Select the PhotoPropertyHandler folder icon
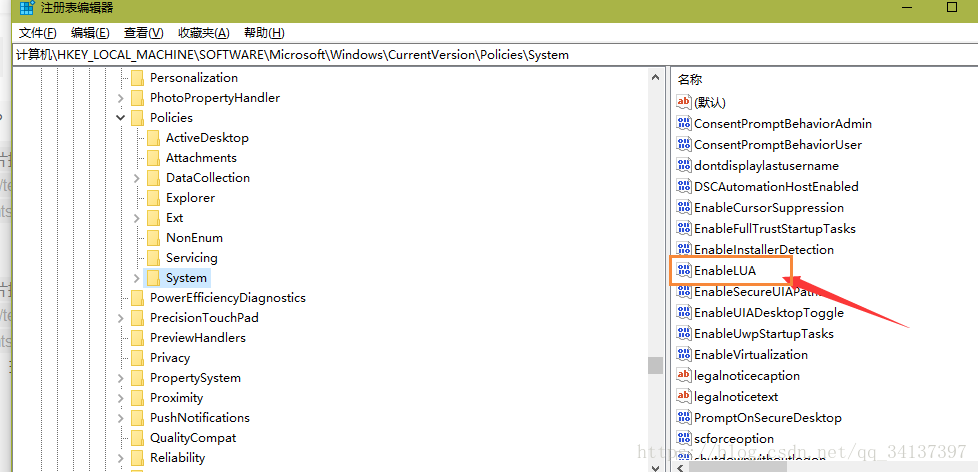This screenshot has height=472, width=978. tap(138, 98)
